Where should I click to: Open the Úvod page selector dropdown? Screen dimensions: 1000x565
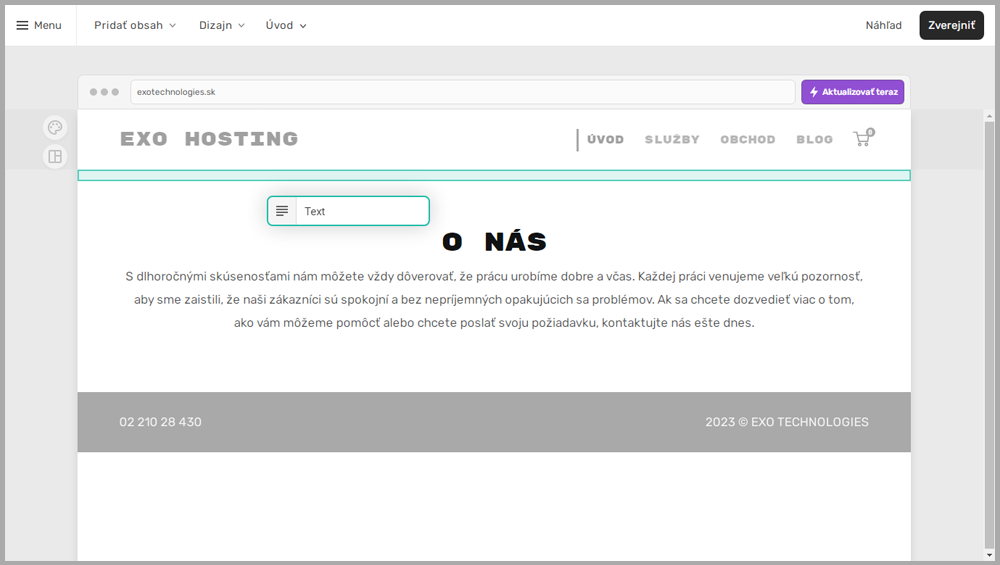point(286,25)
